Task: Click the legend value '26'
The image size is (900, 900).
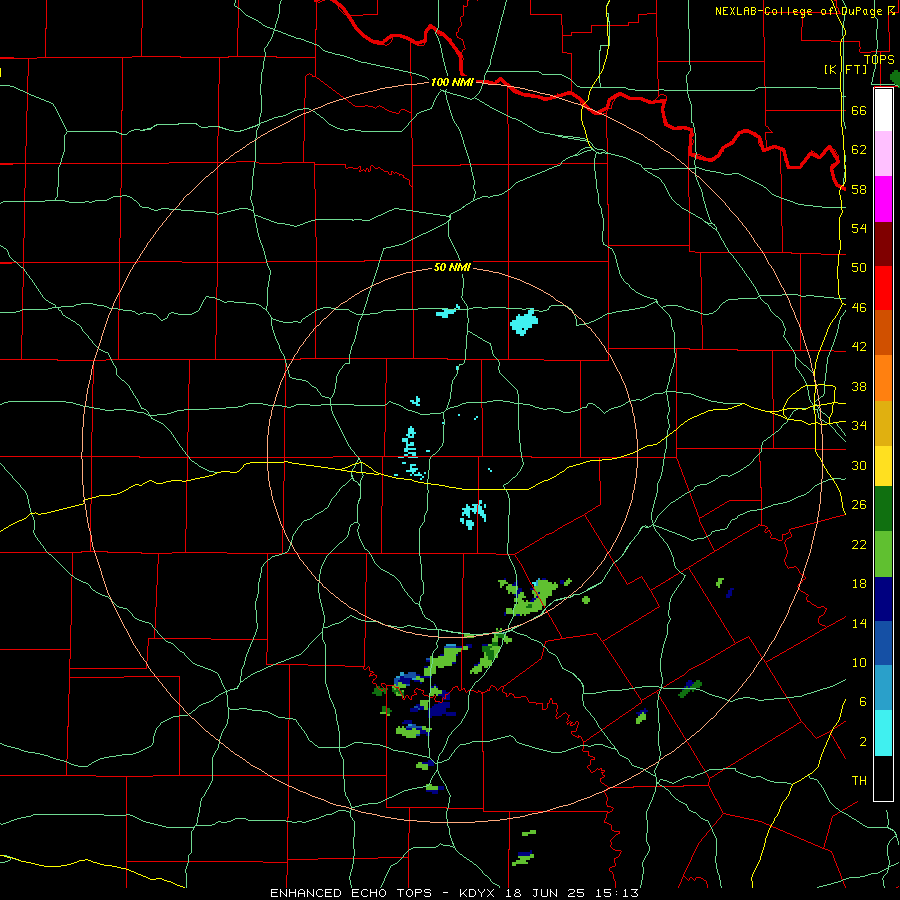Action: click(x=859, y=505)
